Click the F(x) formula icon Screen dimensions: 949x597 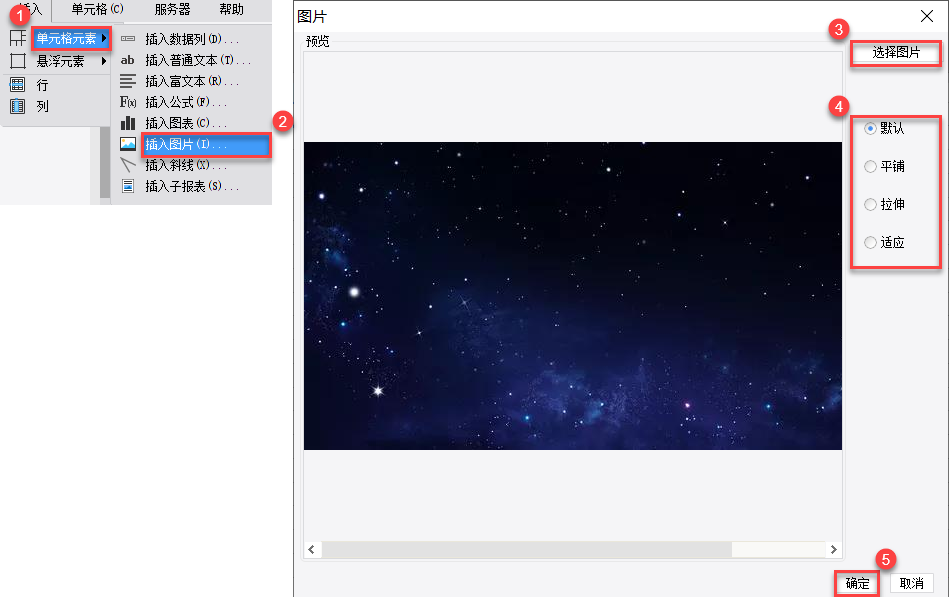click(x=128, y=102)
